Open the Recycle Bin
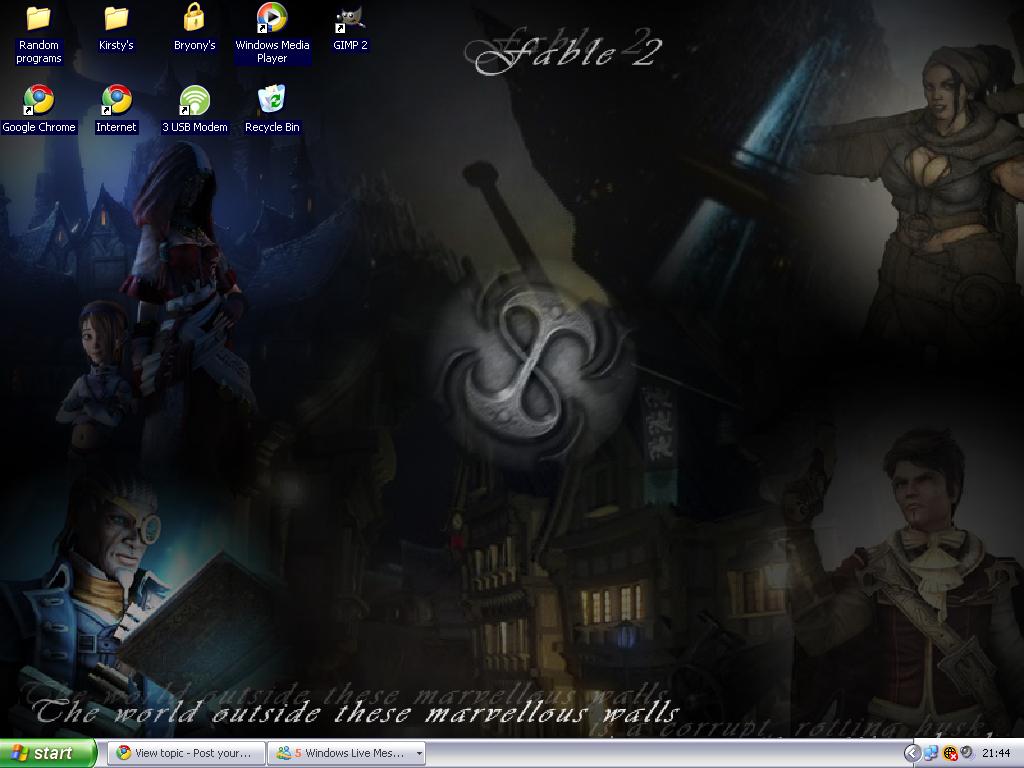 (272, 100)
